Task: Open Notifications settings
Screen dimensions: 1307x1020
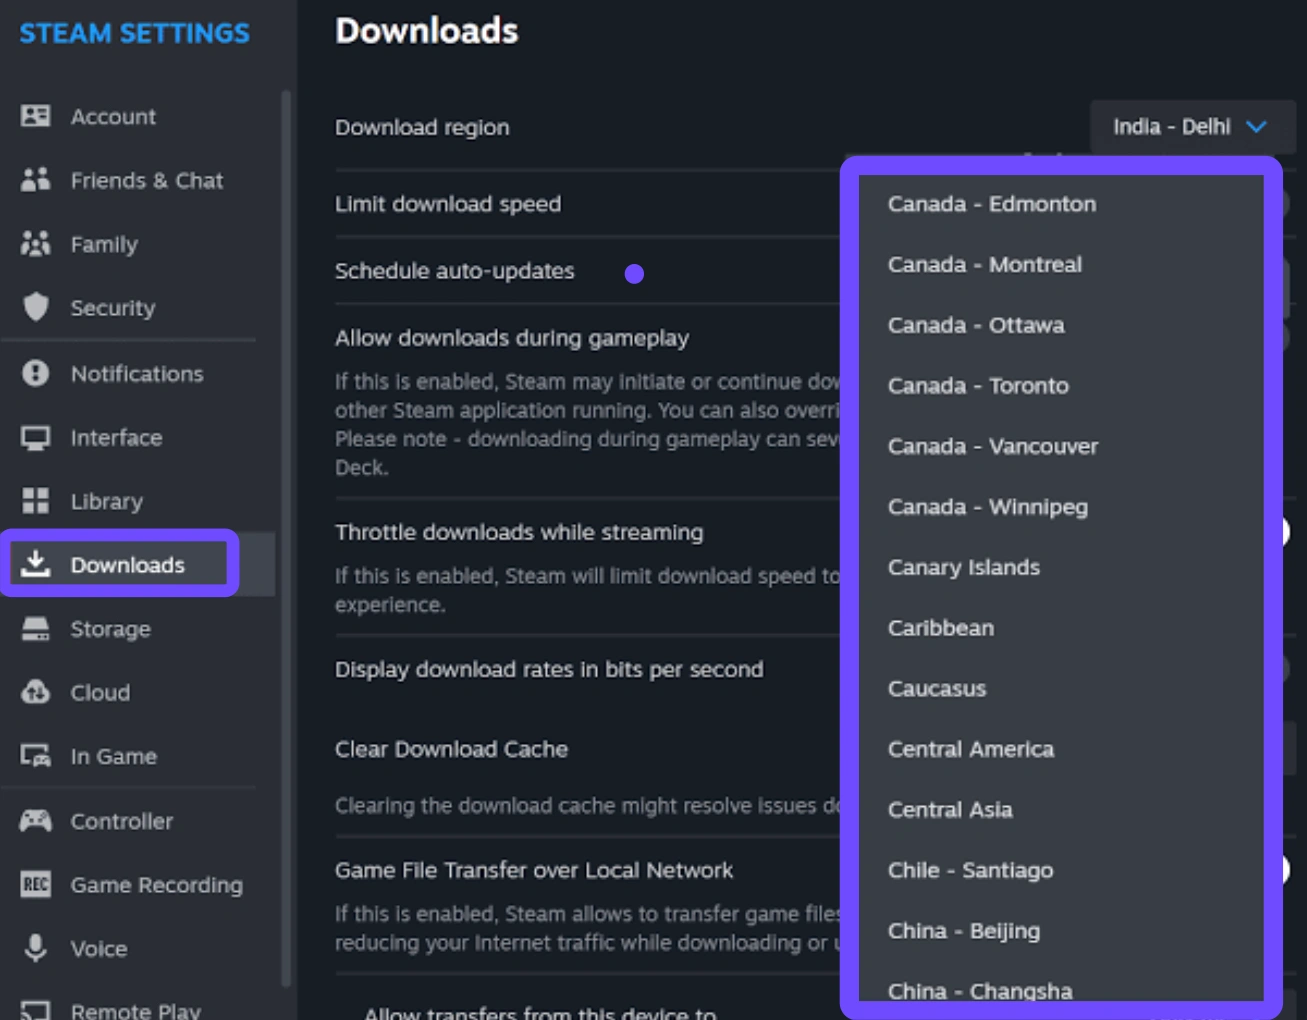Action: pyautogui.click(x=137, y=374)
